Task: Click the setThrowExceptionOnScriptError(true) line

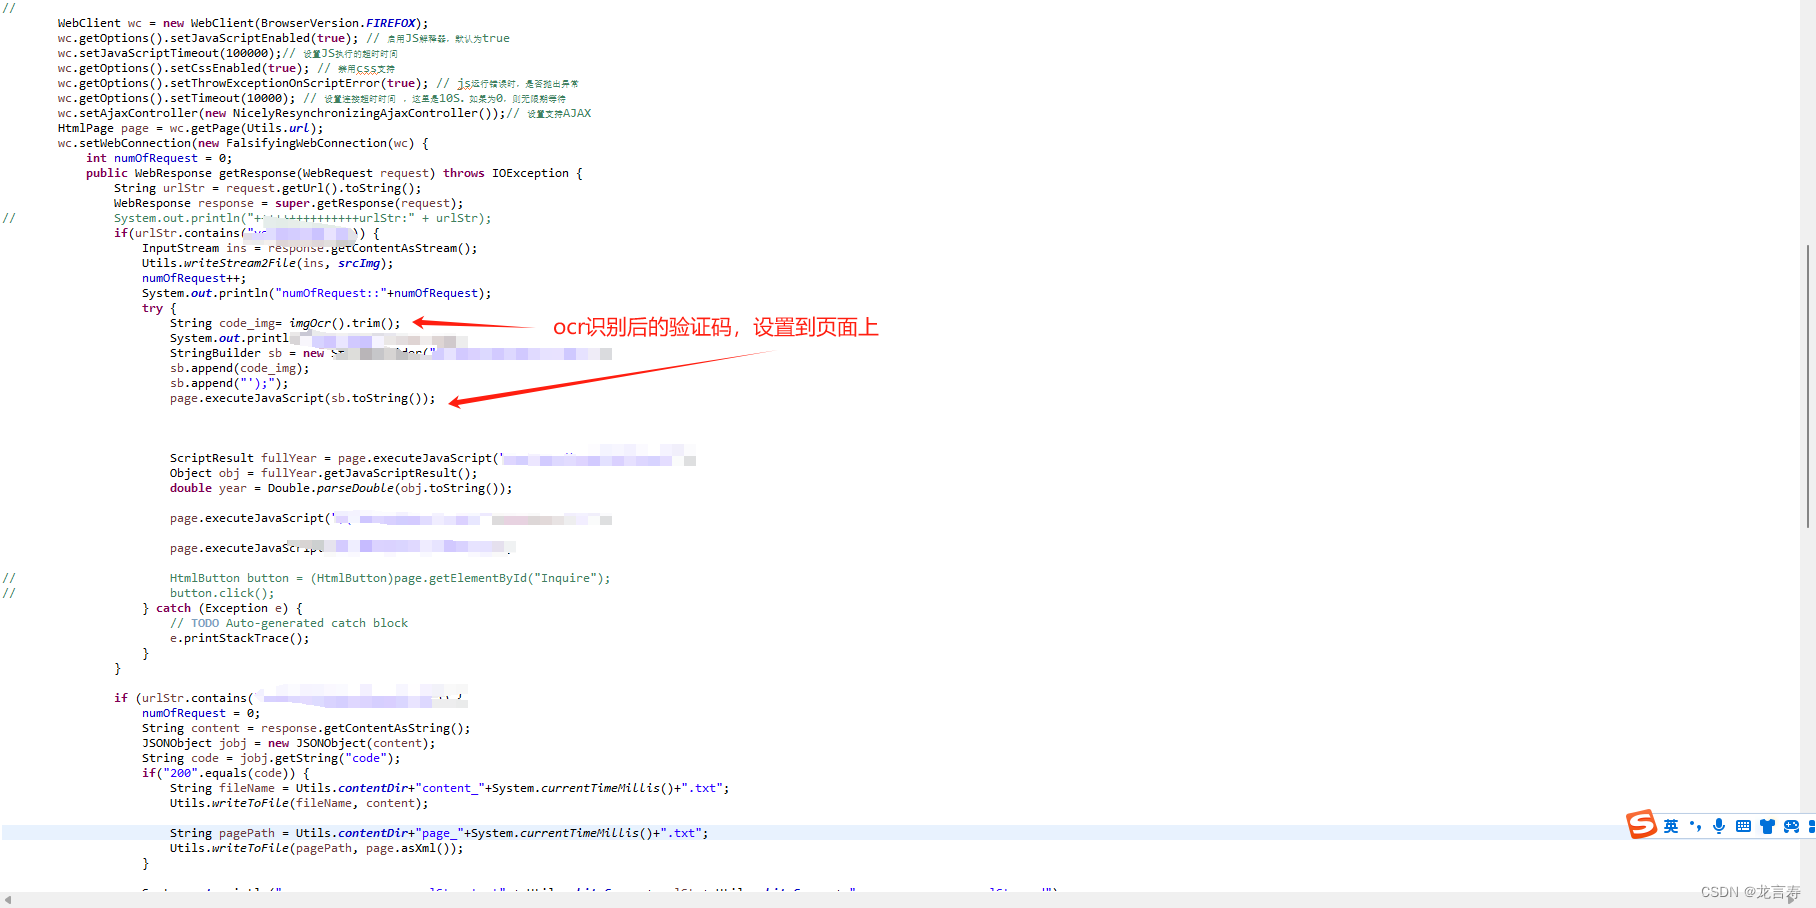Action: [318, 83]
